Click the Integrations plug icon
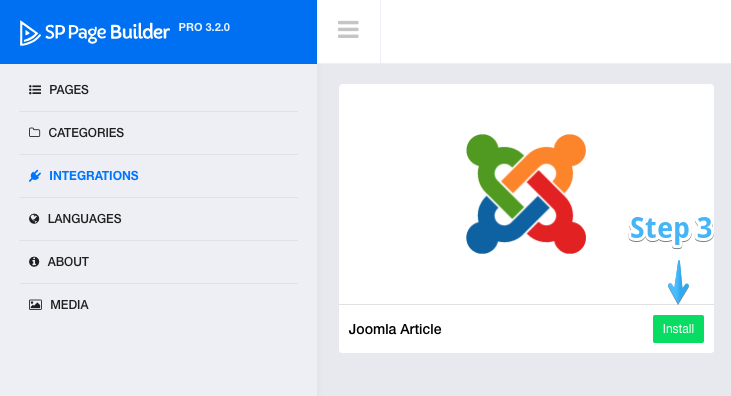731x396 pixels. click(x=34, y=176)
